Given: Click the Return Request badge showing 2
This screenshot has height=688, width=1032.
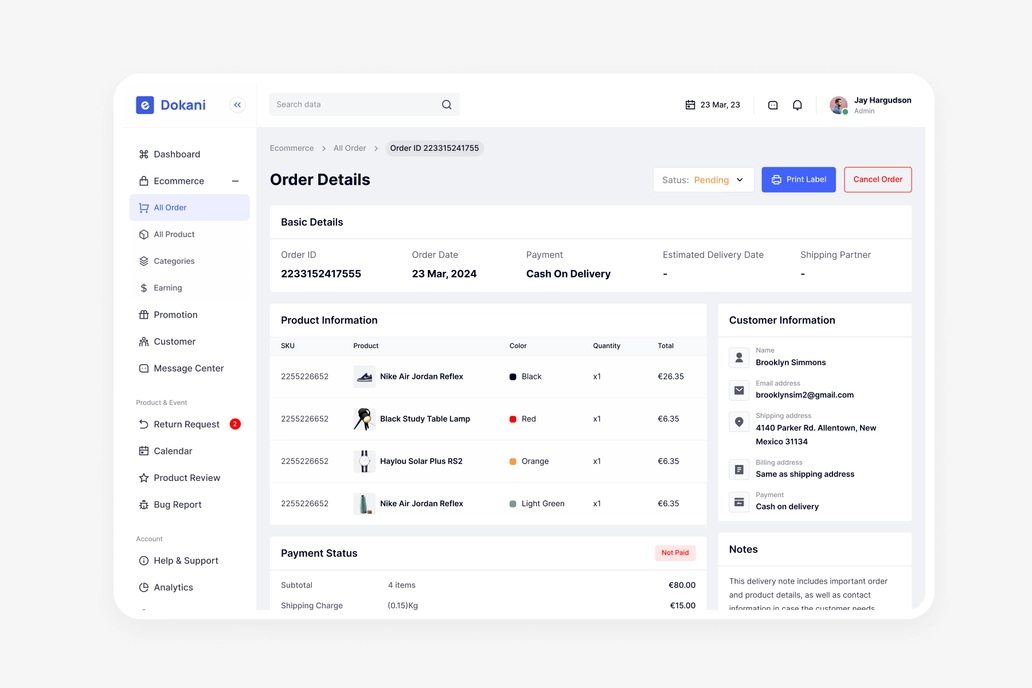Looking at the screenshot, I should 235,424.
